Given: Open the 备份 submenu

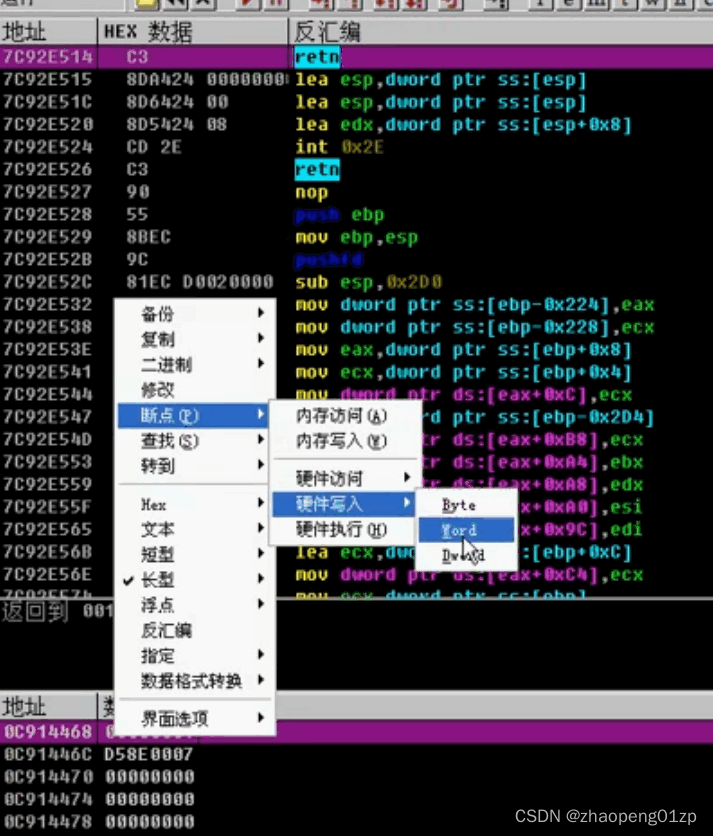Looking at the screenshot, I should tap(195, 314).
